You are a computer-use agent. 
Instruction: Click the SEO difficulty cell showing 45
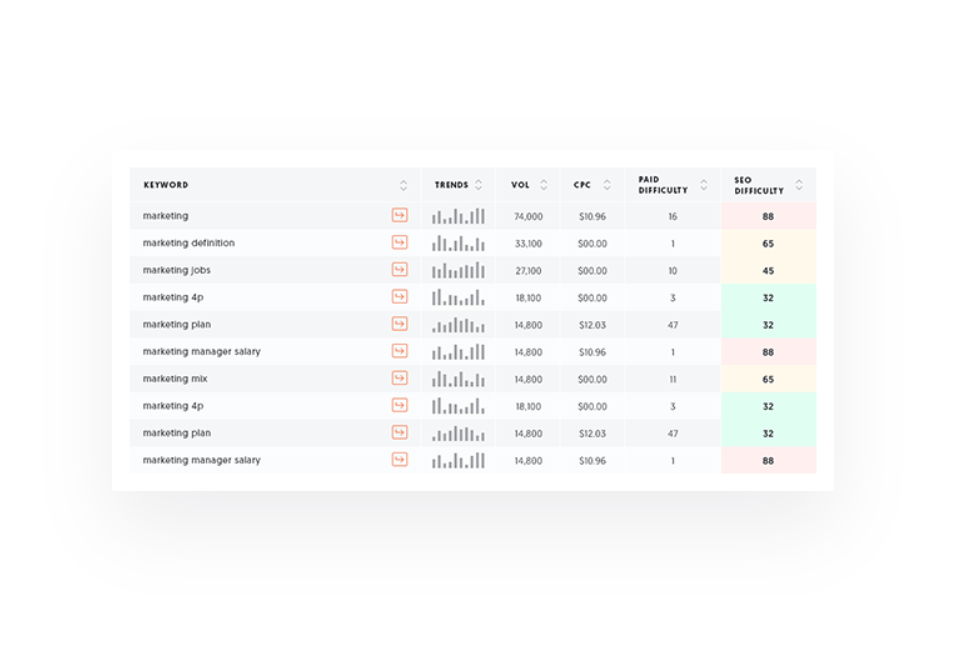(x=768, y=271)
